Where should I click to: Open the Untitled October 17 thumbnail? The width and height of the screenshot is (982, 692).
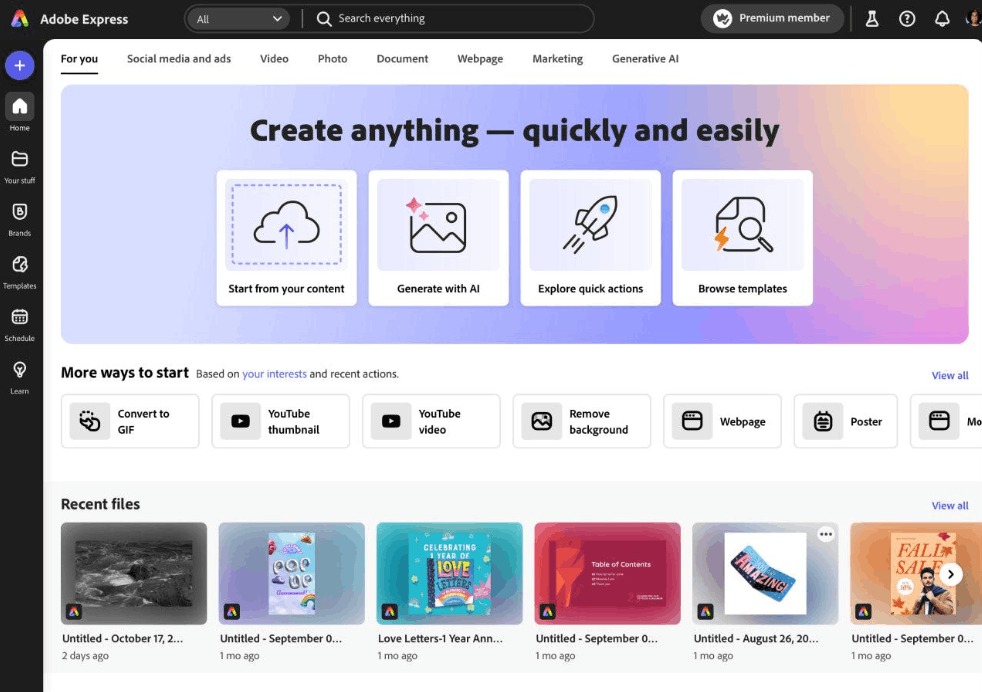[133, 573]
